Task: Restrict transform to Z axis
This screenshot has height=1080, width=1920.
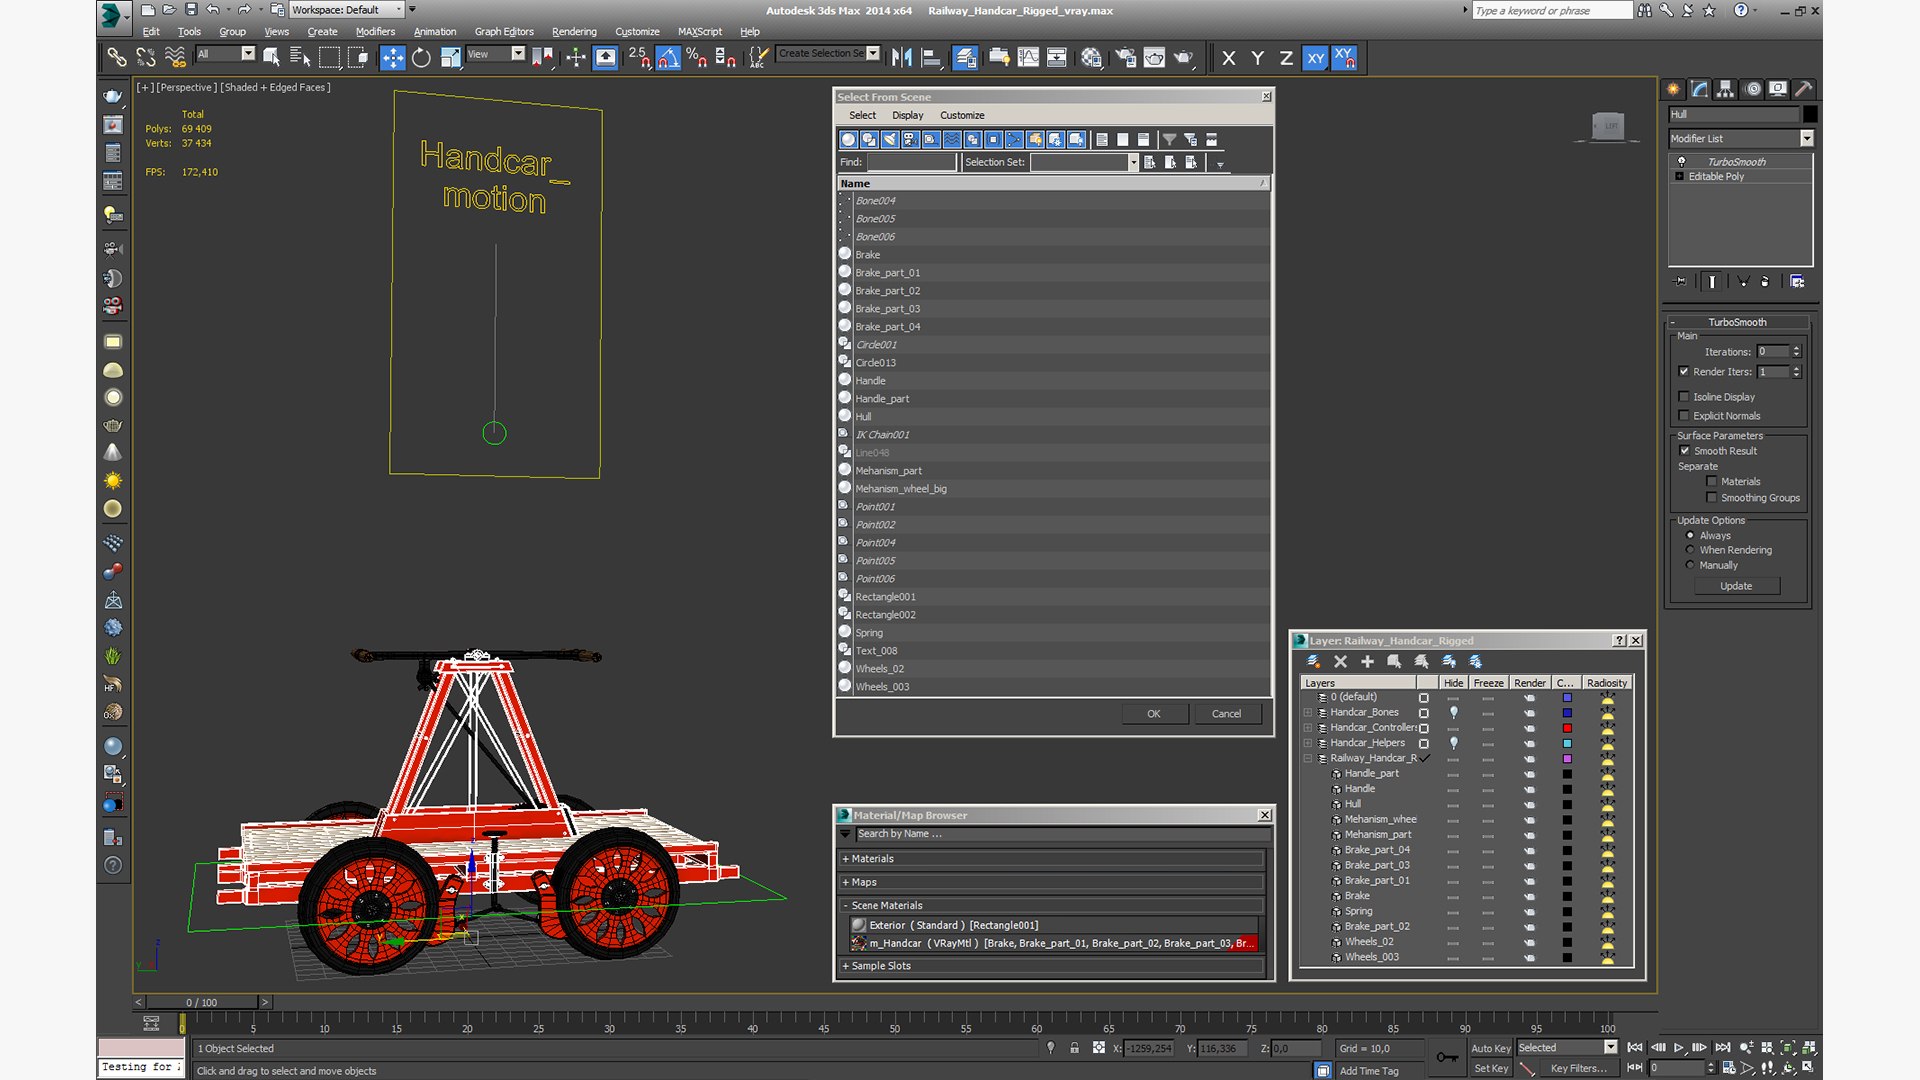Action: tap(1286, 58)
